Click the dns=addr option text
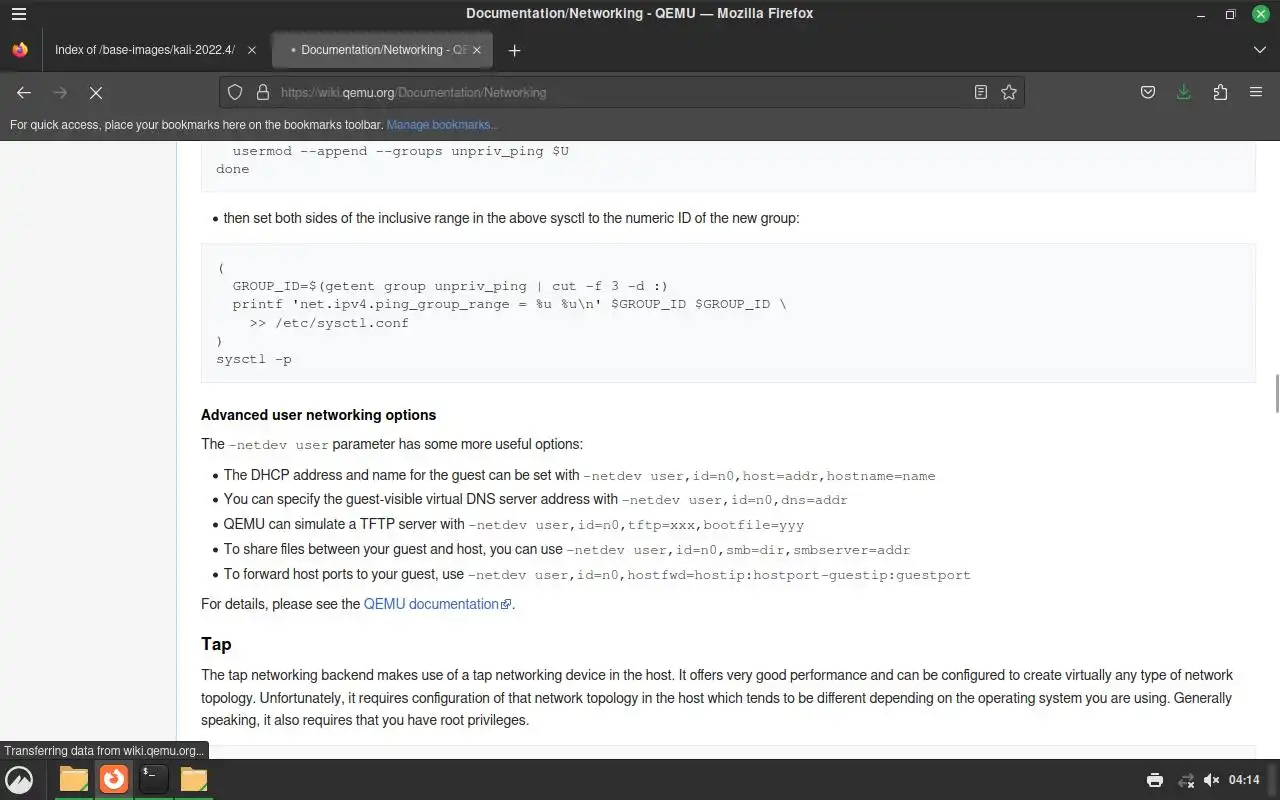1280x800 pixels. (814, 500)
